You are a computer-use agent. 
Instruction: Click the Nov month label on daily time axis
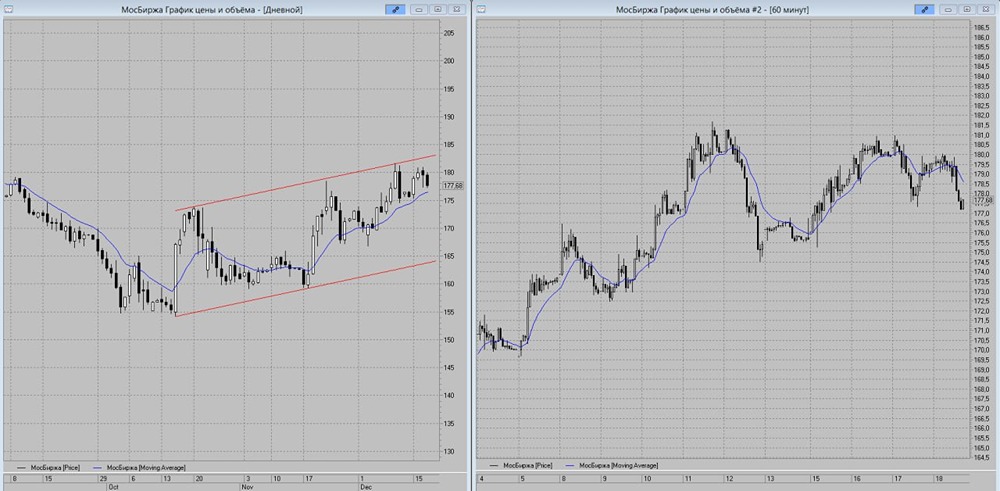pos(247,486)
